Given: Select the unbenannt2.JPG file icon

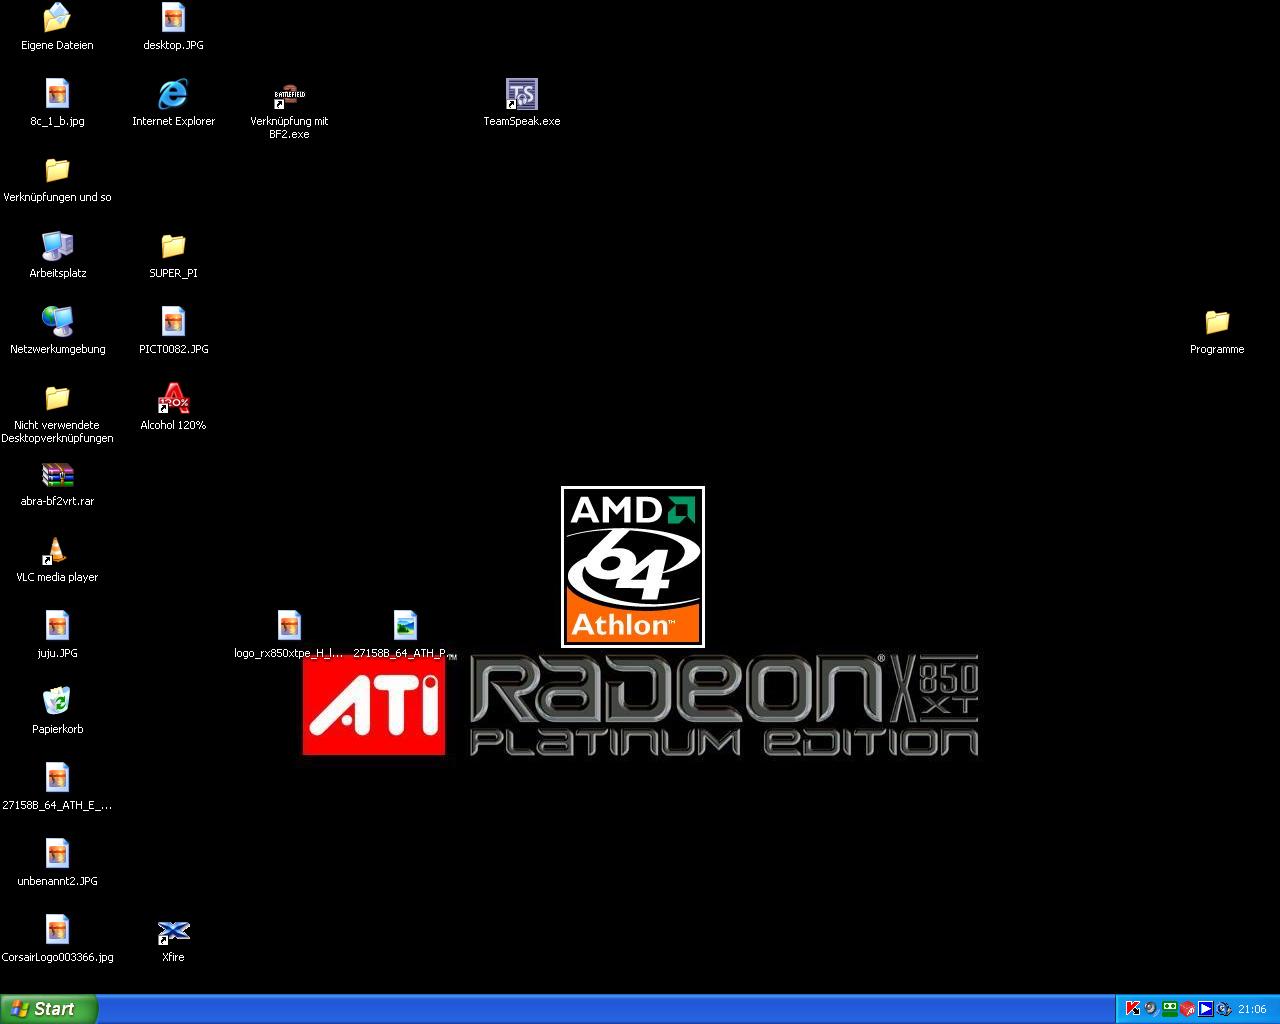Looking at the screenshot, I should pos(57,854).
